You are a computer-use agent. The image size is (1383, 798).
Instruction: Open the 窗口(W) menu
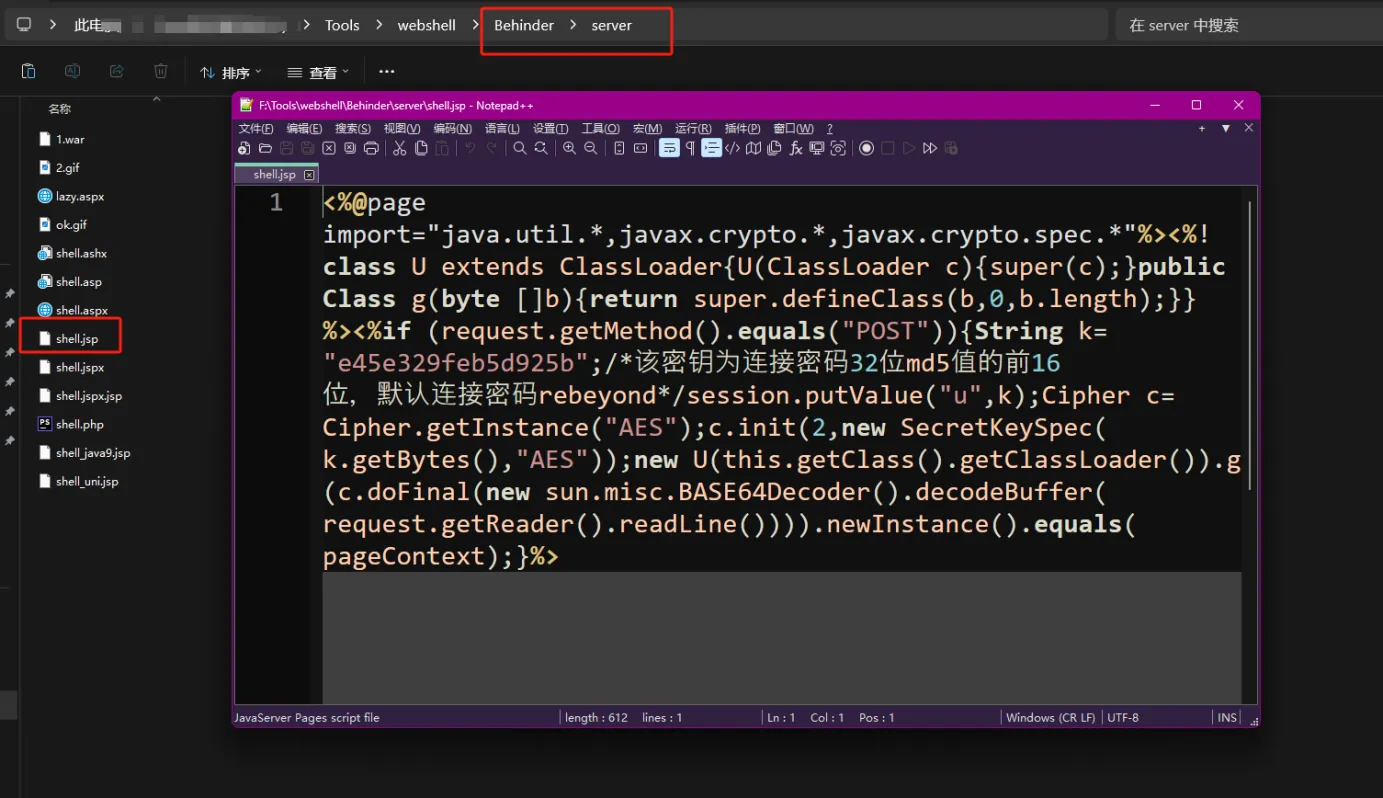(x=793, y=128)
